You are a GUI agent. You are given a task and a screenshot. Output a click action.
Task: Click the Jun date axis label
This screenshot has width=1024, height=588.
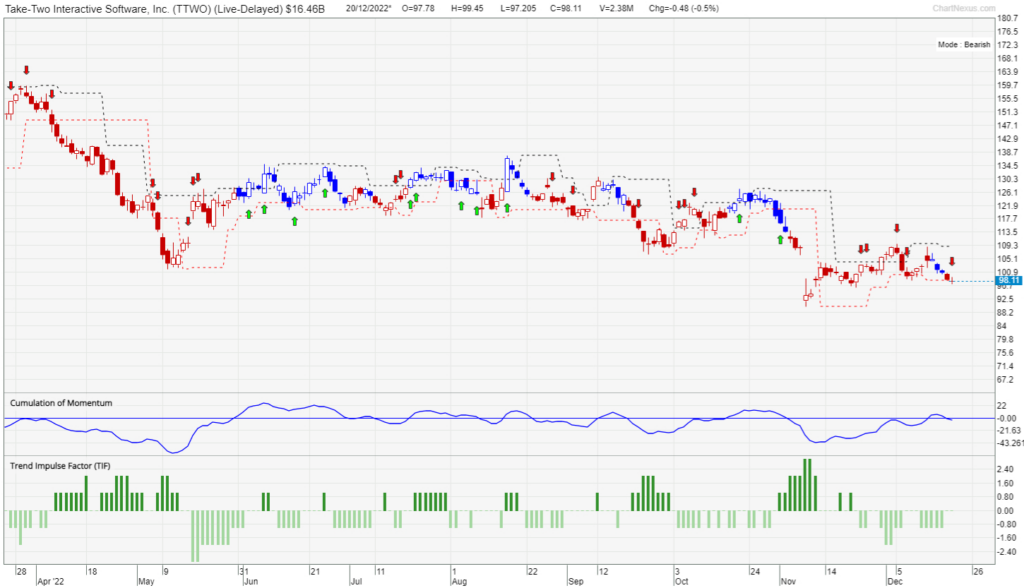pyautogui.click(x=250, y=581)
